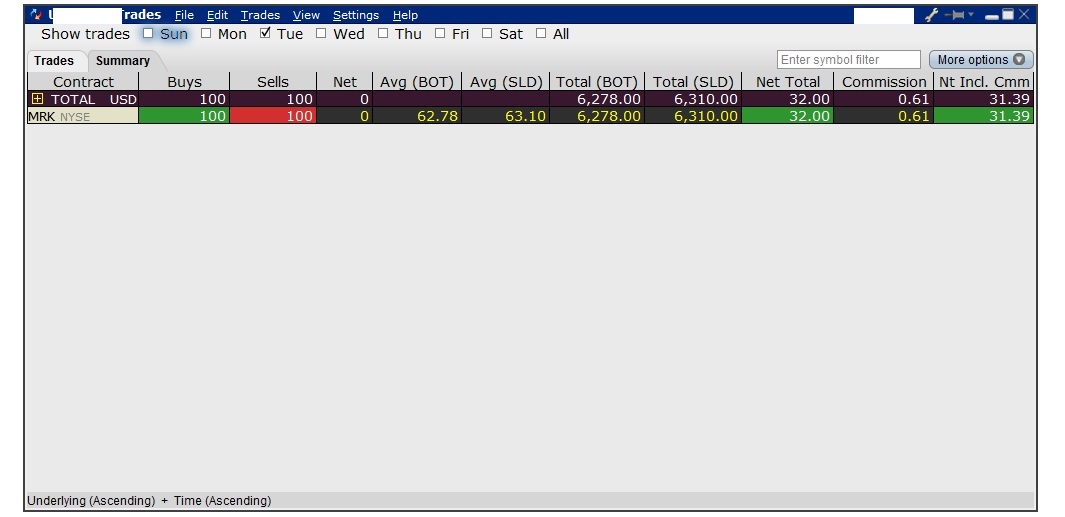Enable the Sat trades checkbox
Screen dimensions: 1065x517
pos(487,33)
